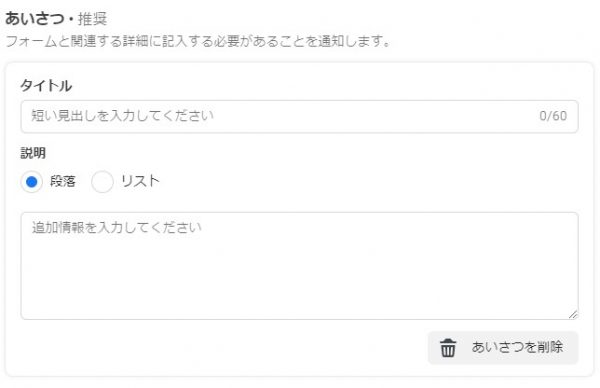Click the タイトル field label
Image resolution: width=600 pixels, height=388 pixels.
point(46,85)
